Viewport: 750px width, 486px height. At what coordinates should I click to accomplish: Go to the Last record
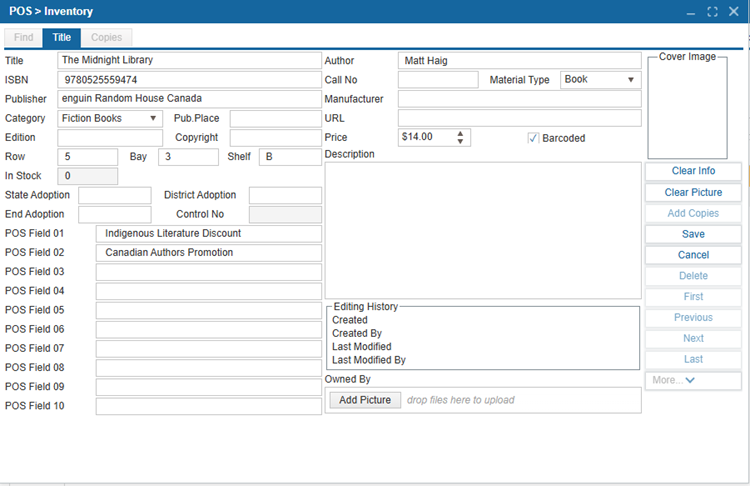click(x=693, y=359)
